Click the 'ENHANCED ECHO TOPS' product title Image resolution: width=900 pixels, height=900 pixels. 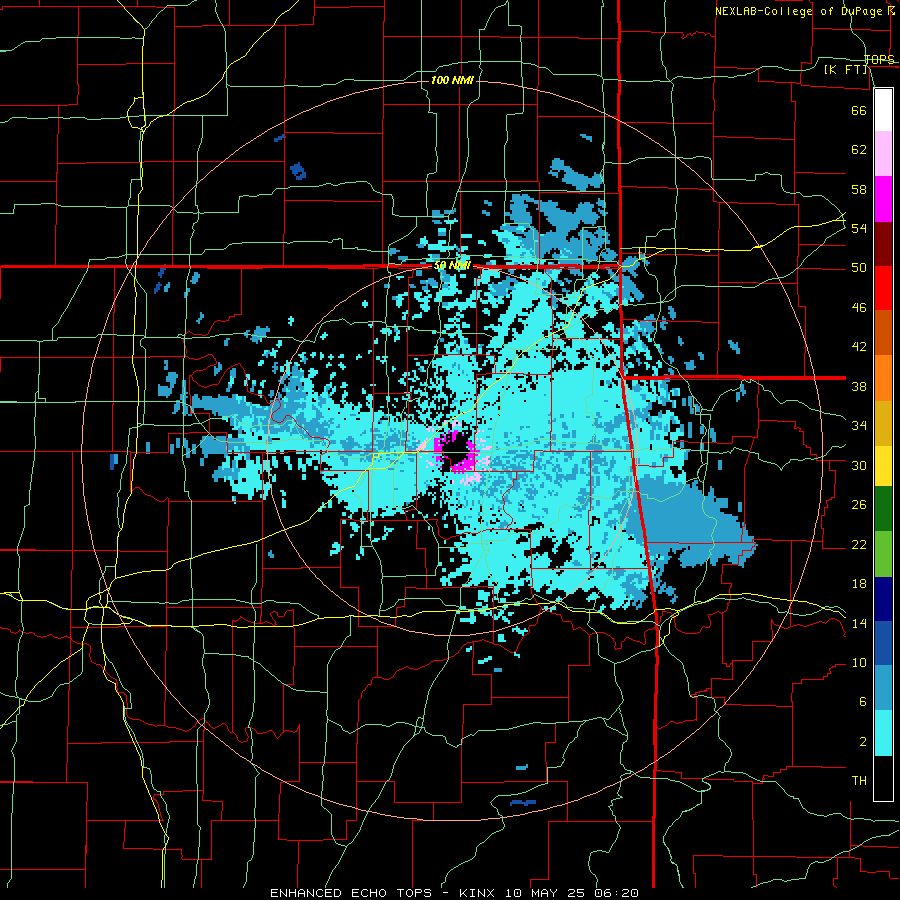pos(351,893)
